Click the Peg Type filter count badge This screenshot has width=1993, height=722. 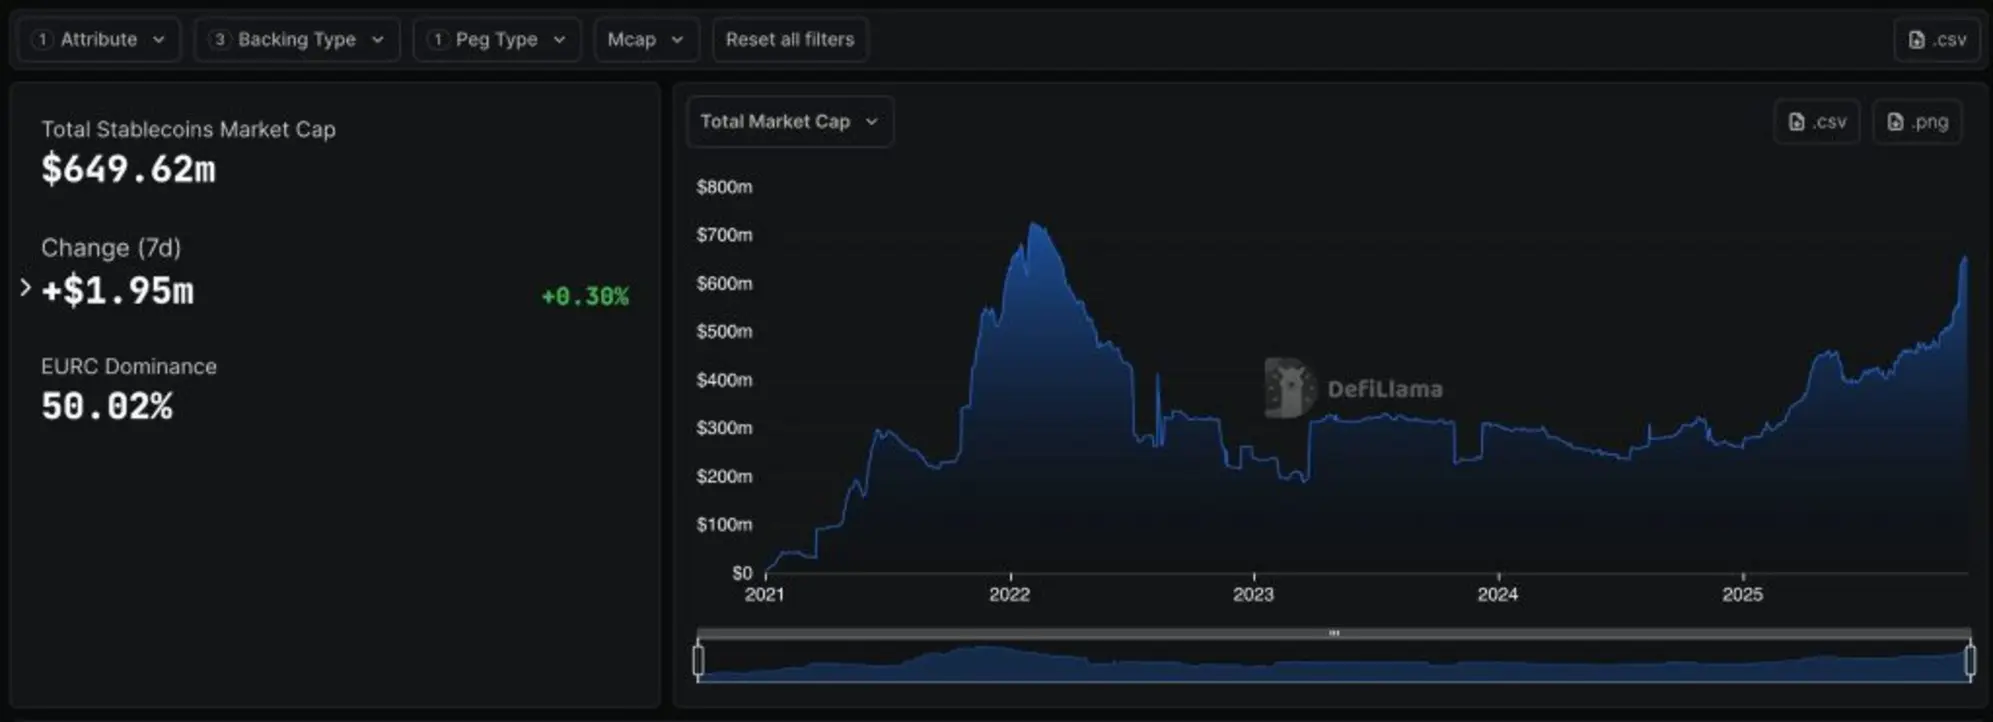[x=437, y=40]
